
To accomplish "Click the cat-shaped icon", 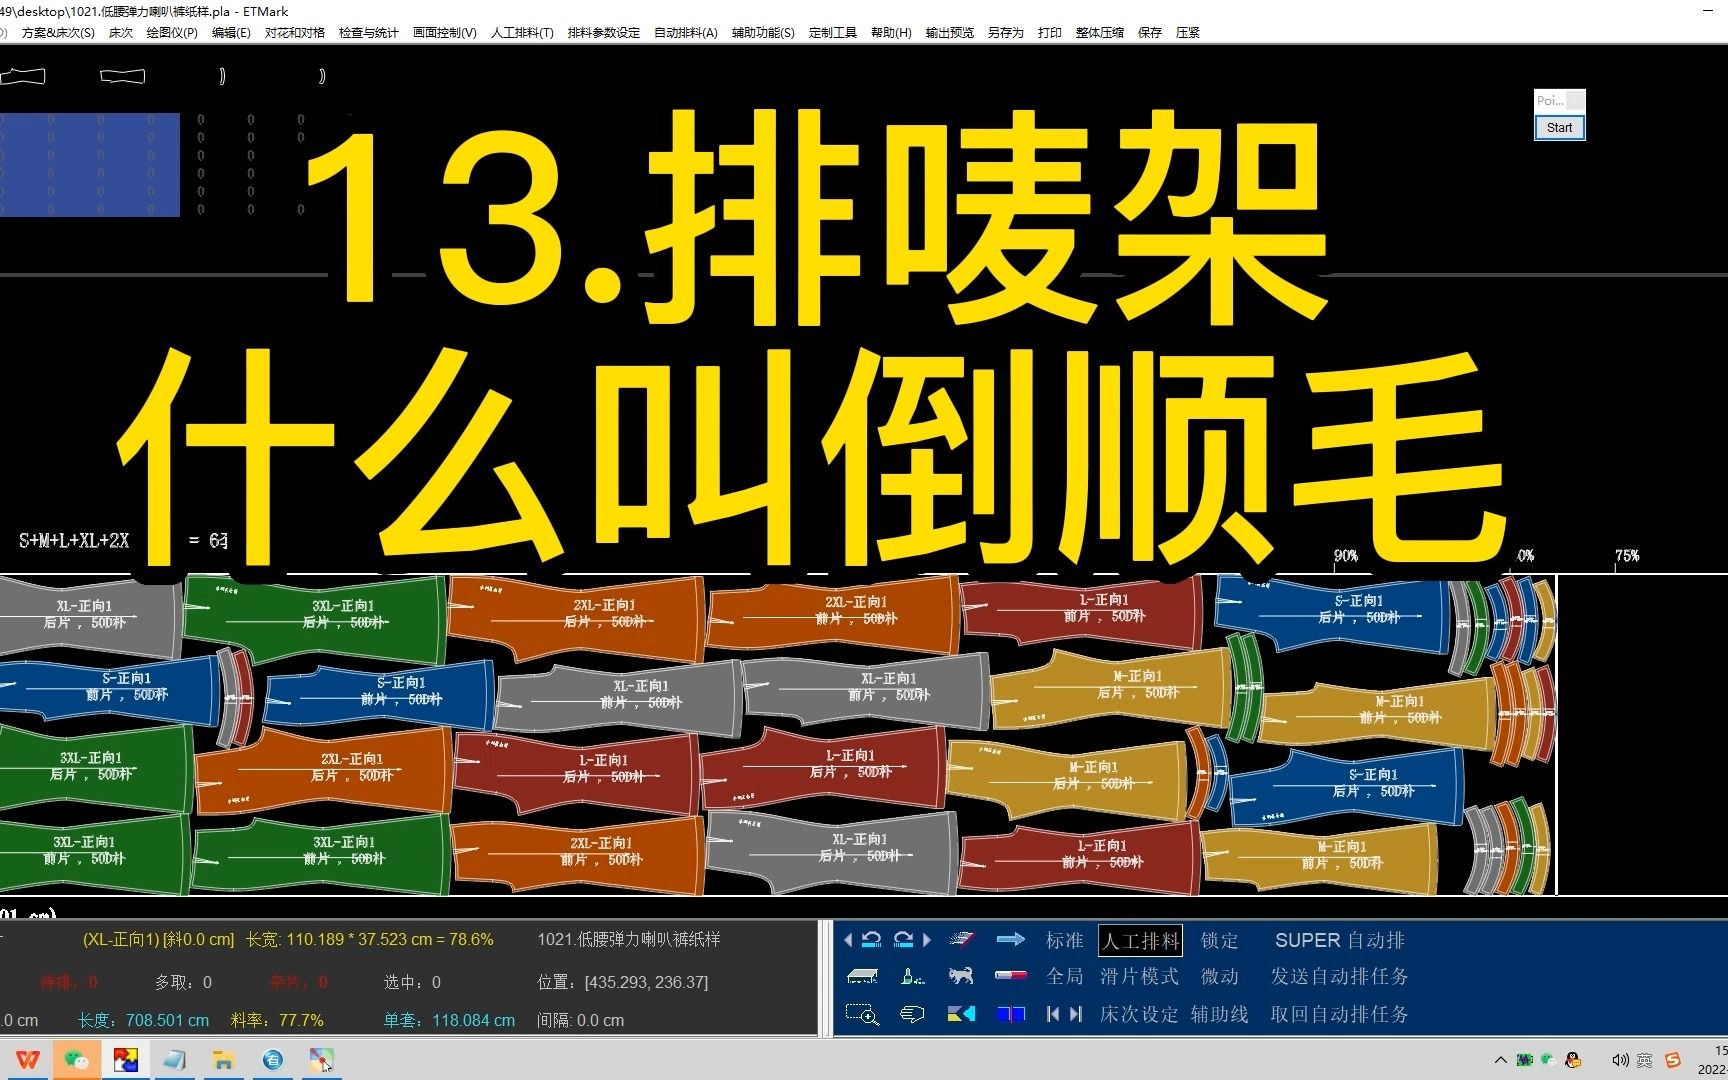I will coord(961,976).
